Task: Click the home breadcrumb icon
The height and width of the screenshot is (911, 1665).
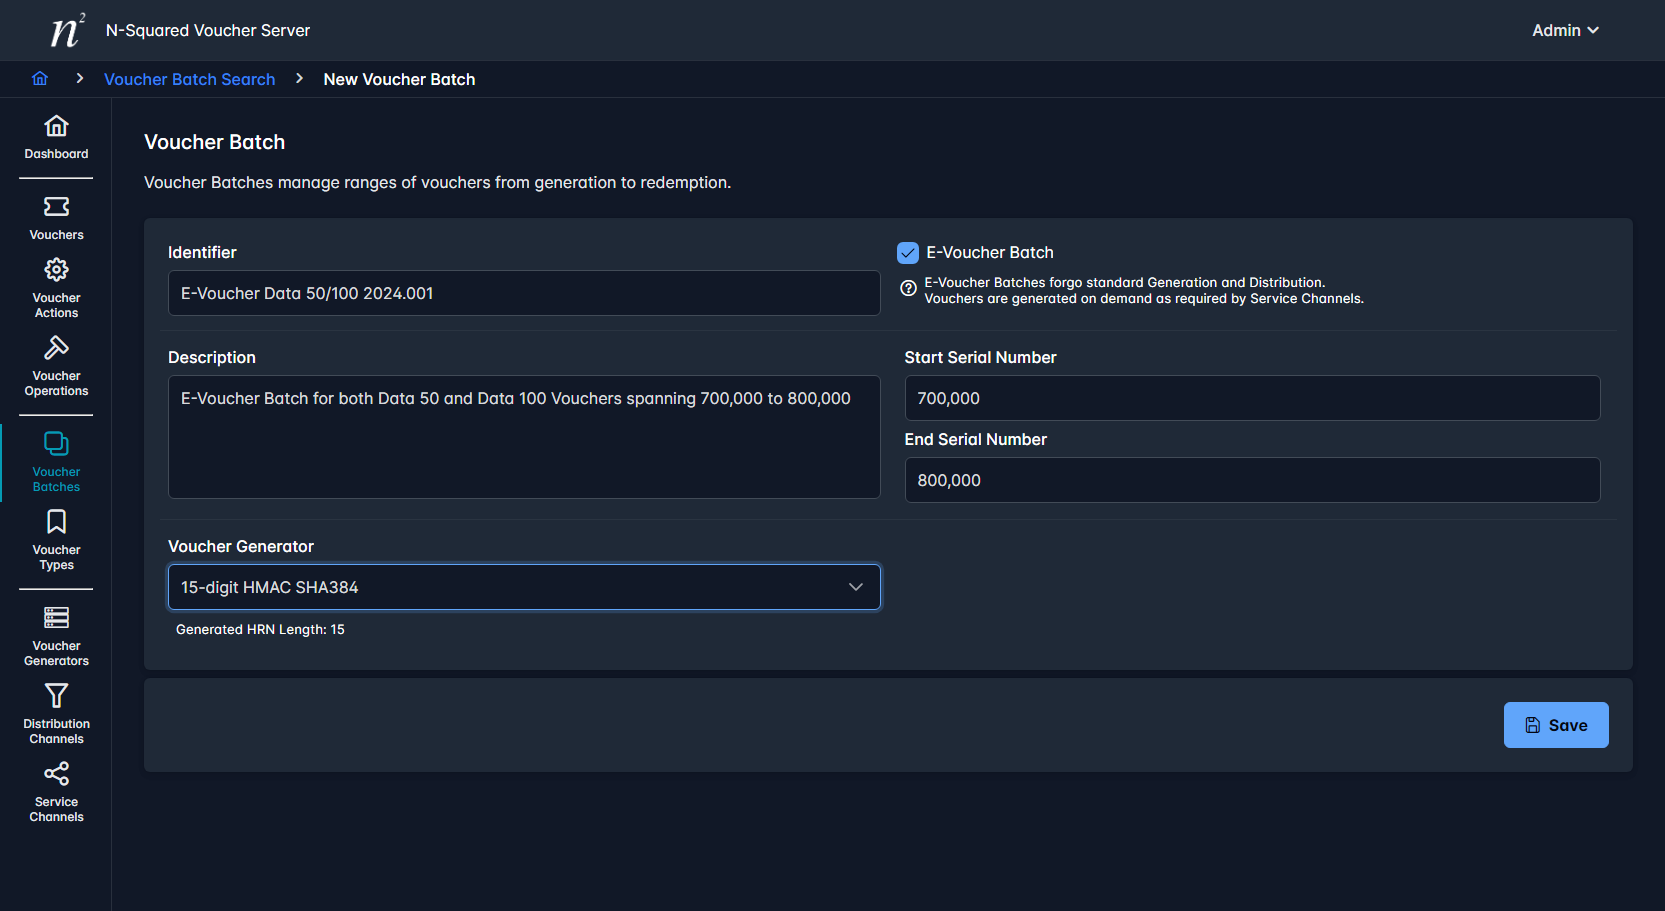Action: 40,79
